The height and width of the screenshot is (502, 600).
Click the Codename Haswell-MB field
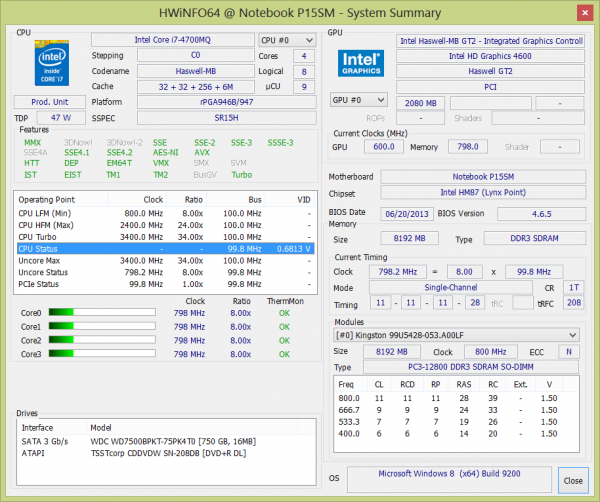coord(196,71)
